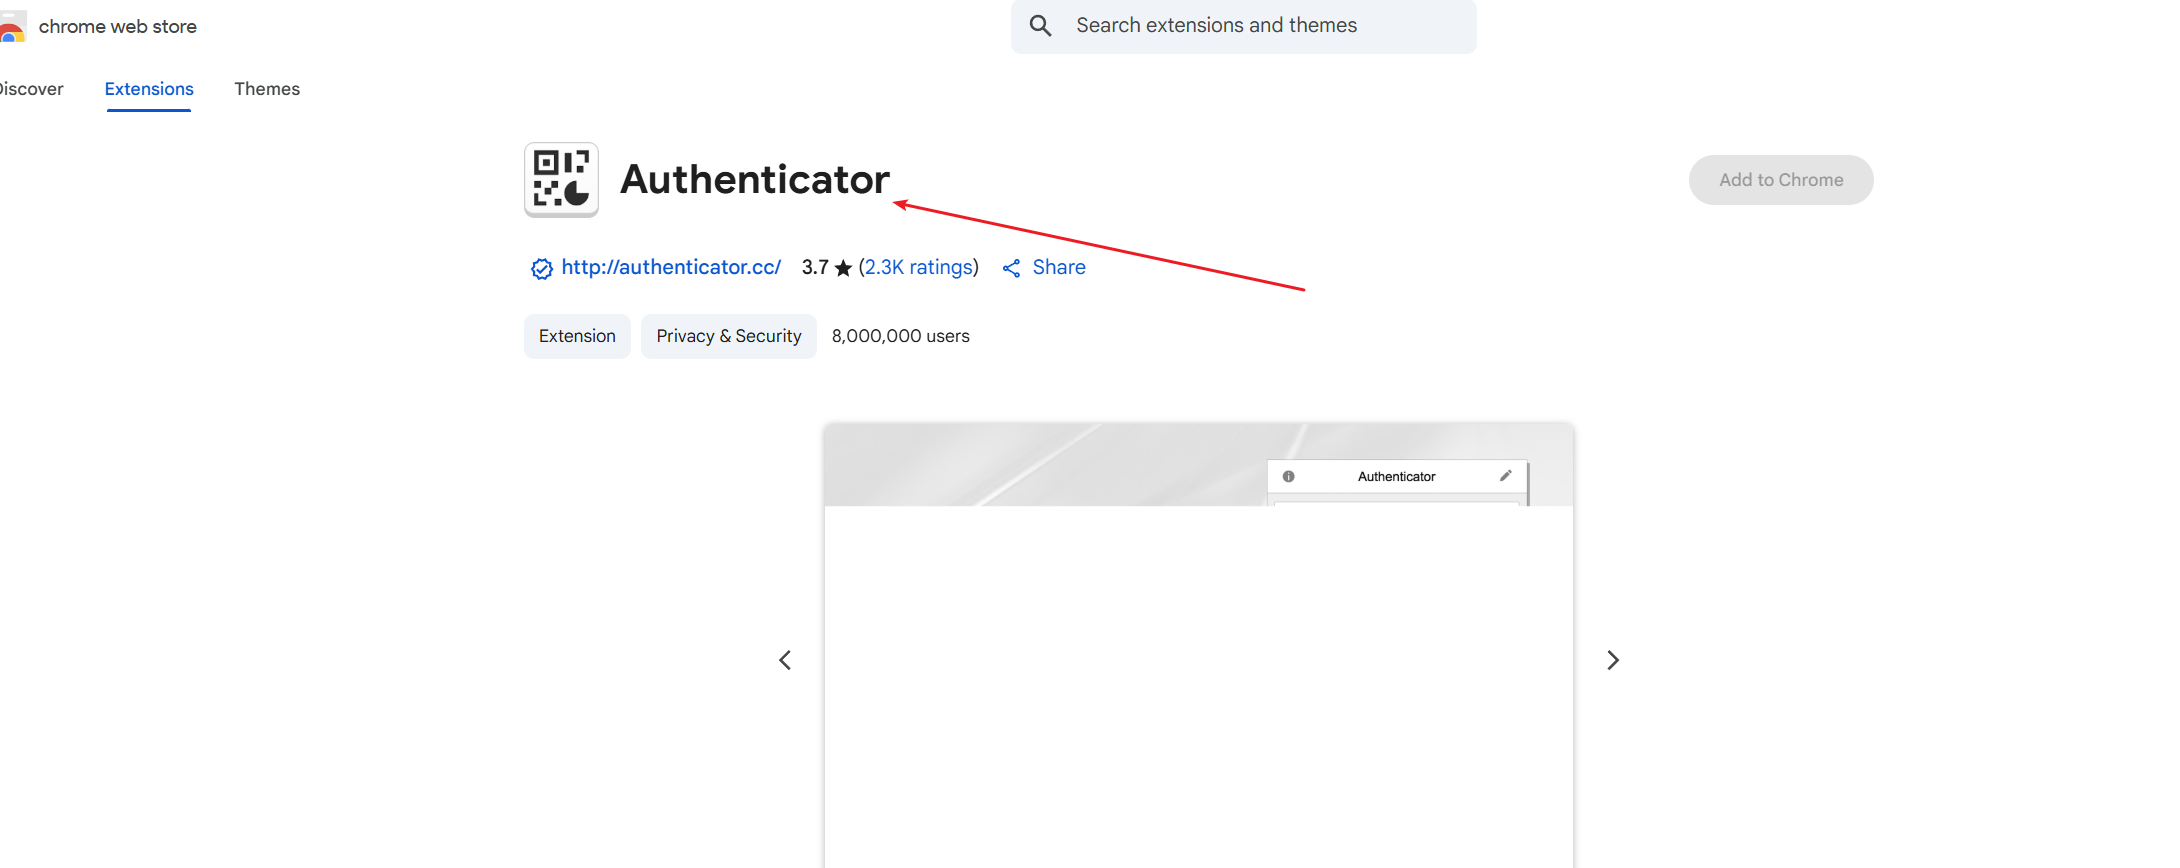Select the Extension category chip
2180x868 pixels.
click(x=577, y=336)
